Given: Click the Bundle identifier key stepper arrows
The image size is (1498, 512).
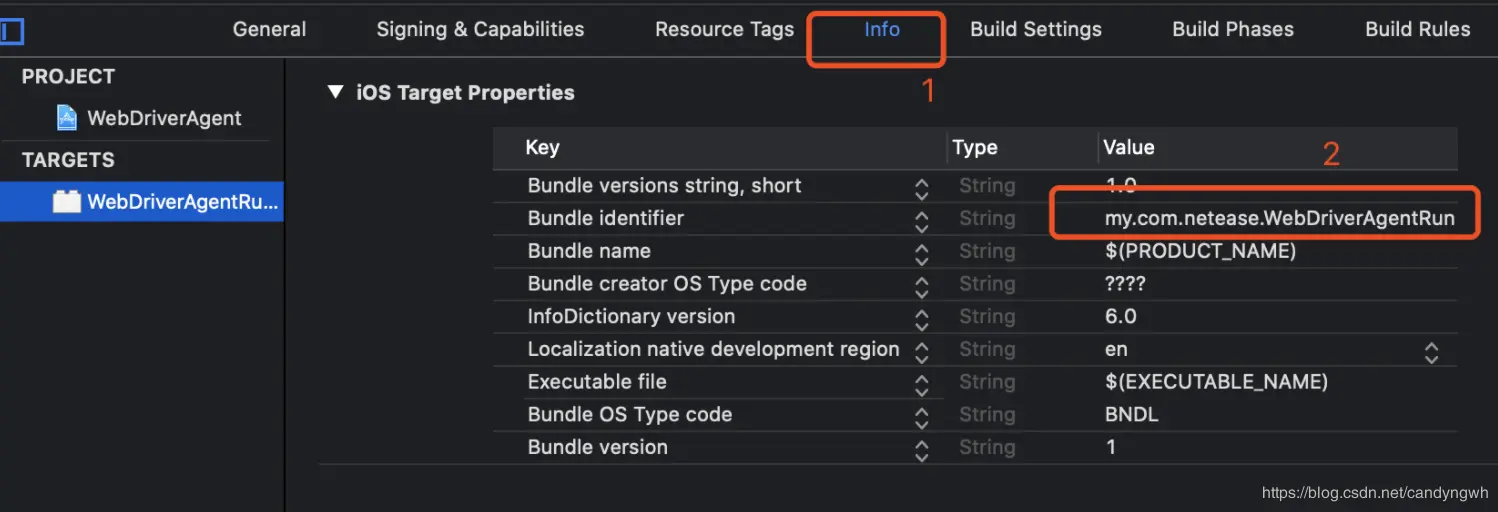Looking at the screenshot, I should coord(922,221).
